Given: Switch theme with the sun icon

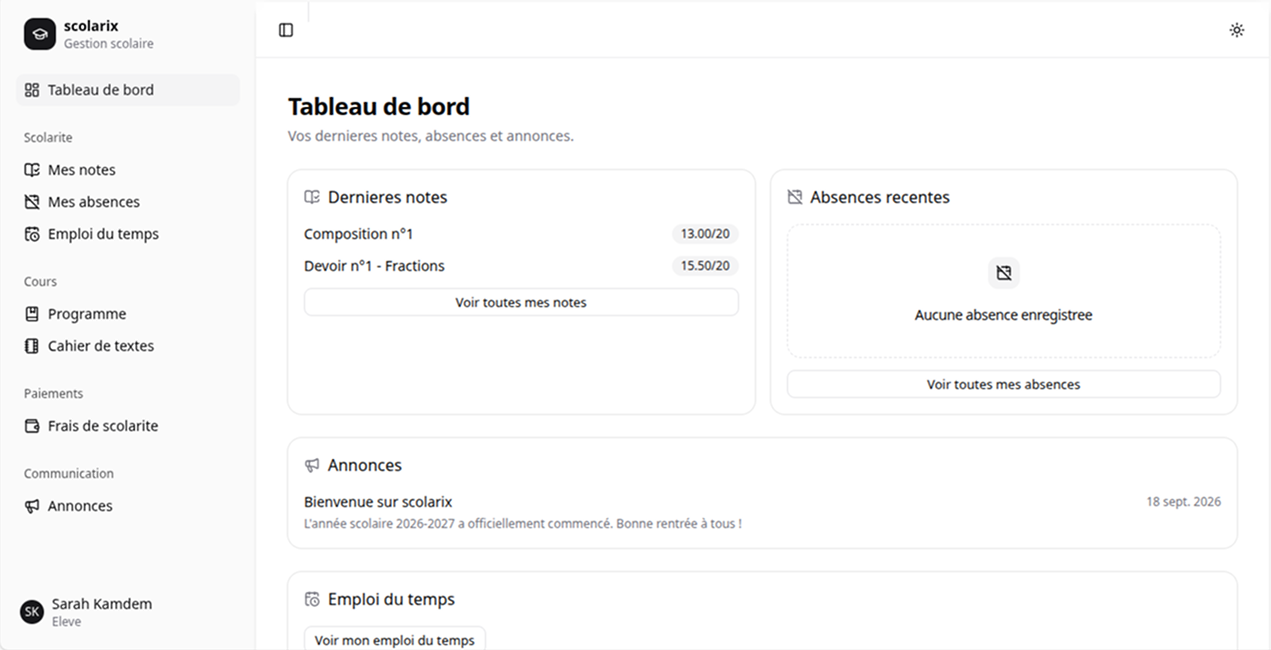Looking at the screenshot, I should 1237,30.
